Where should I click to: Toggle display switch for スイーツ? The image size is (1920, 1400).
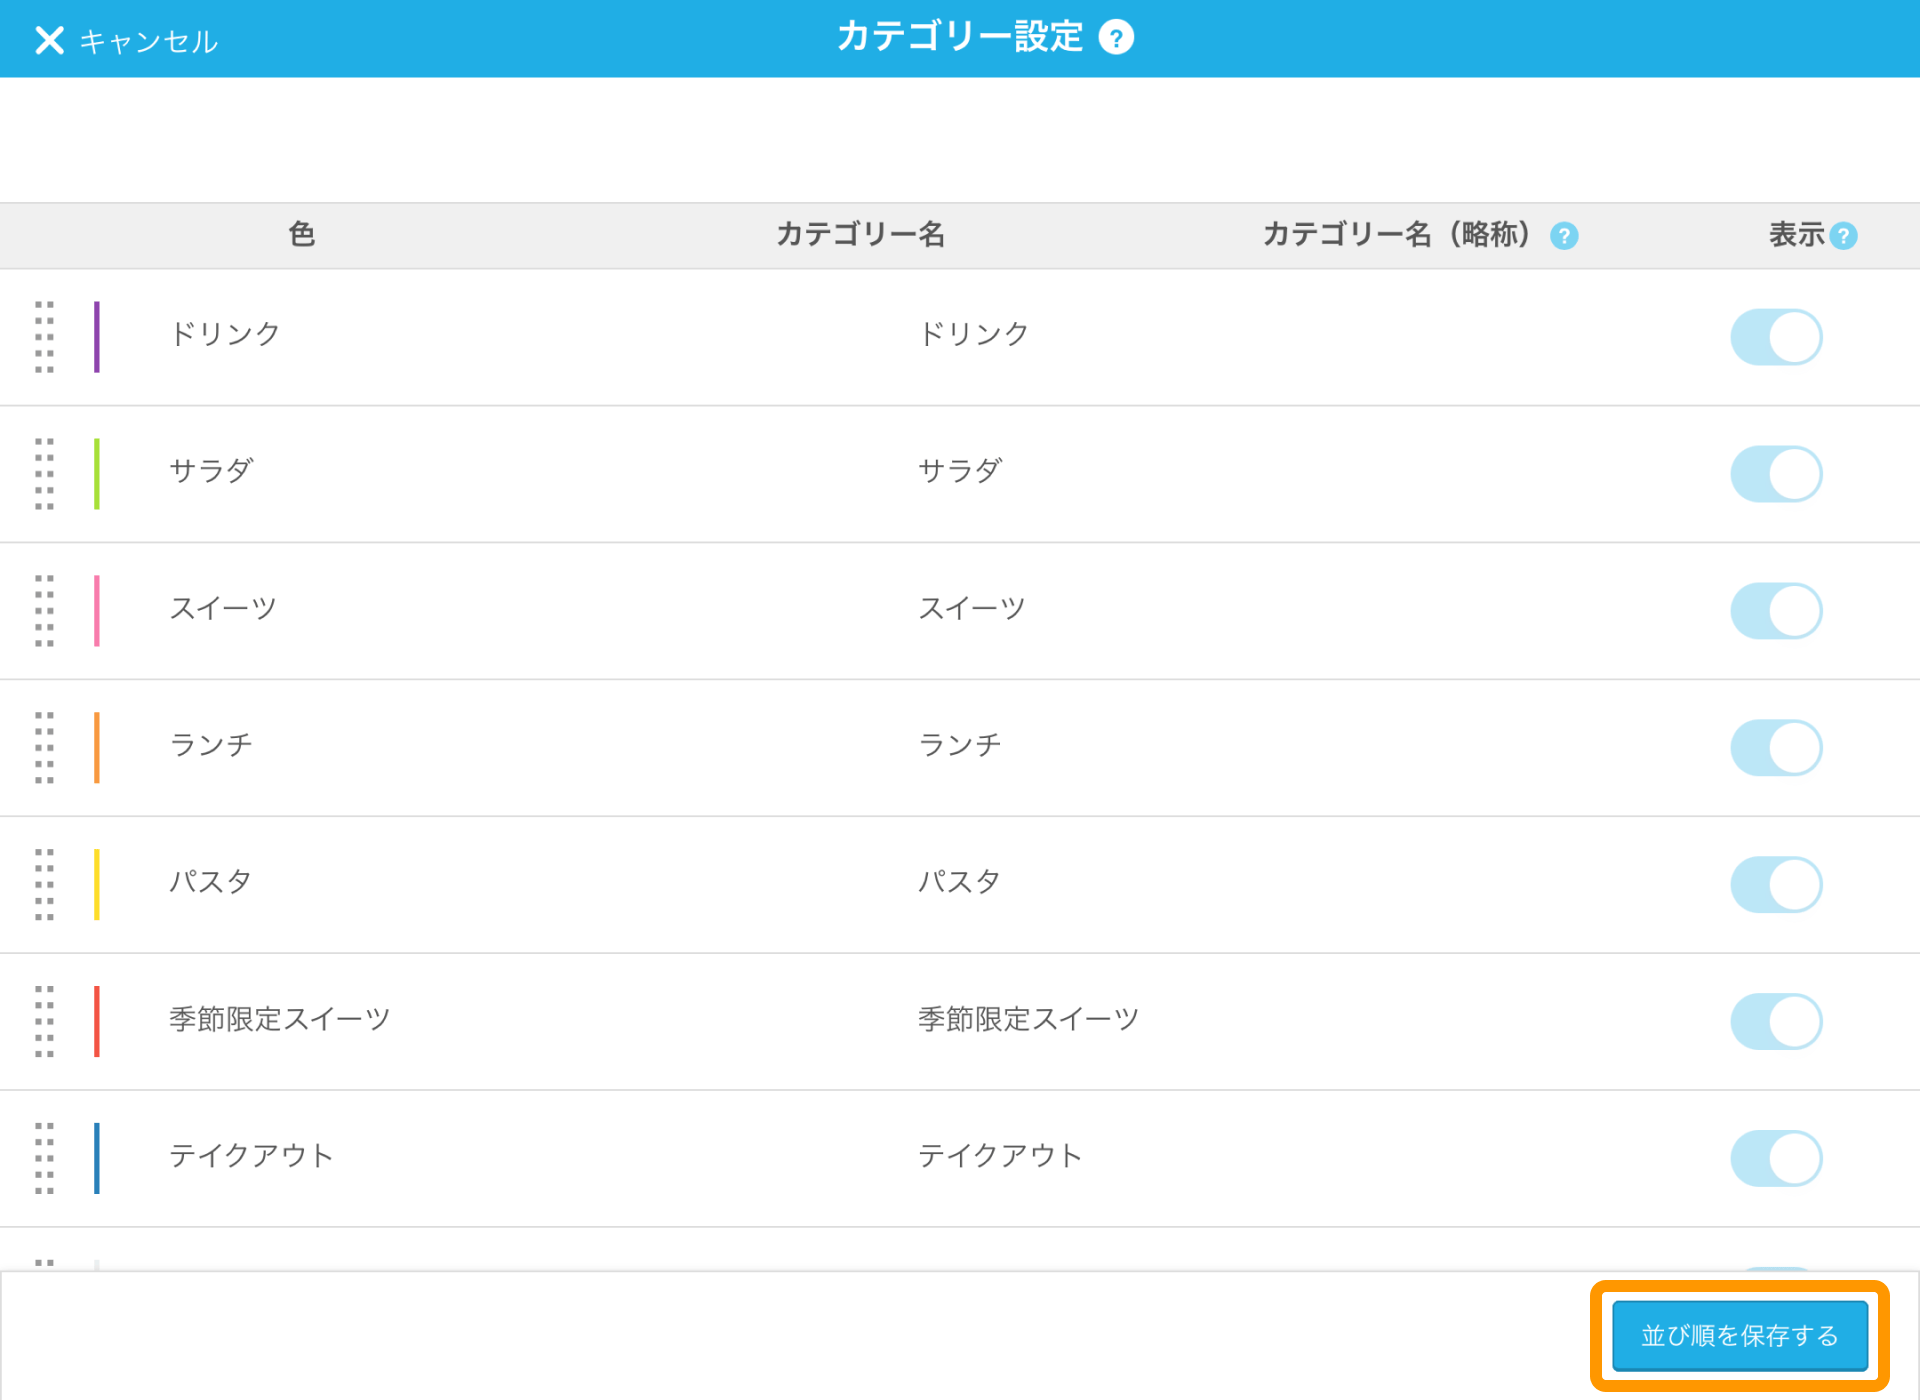(x=1776, y=611)
